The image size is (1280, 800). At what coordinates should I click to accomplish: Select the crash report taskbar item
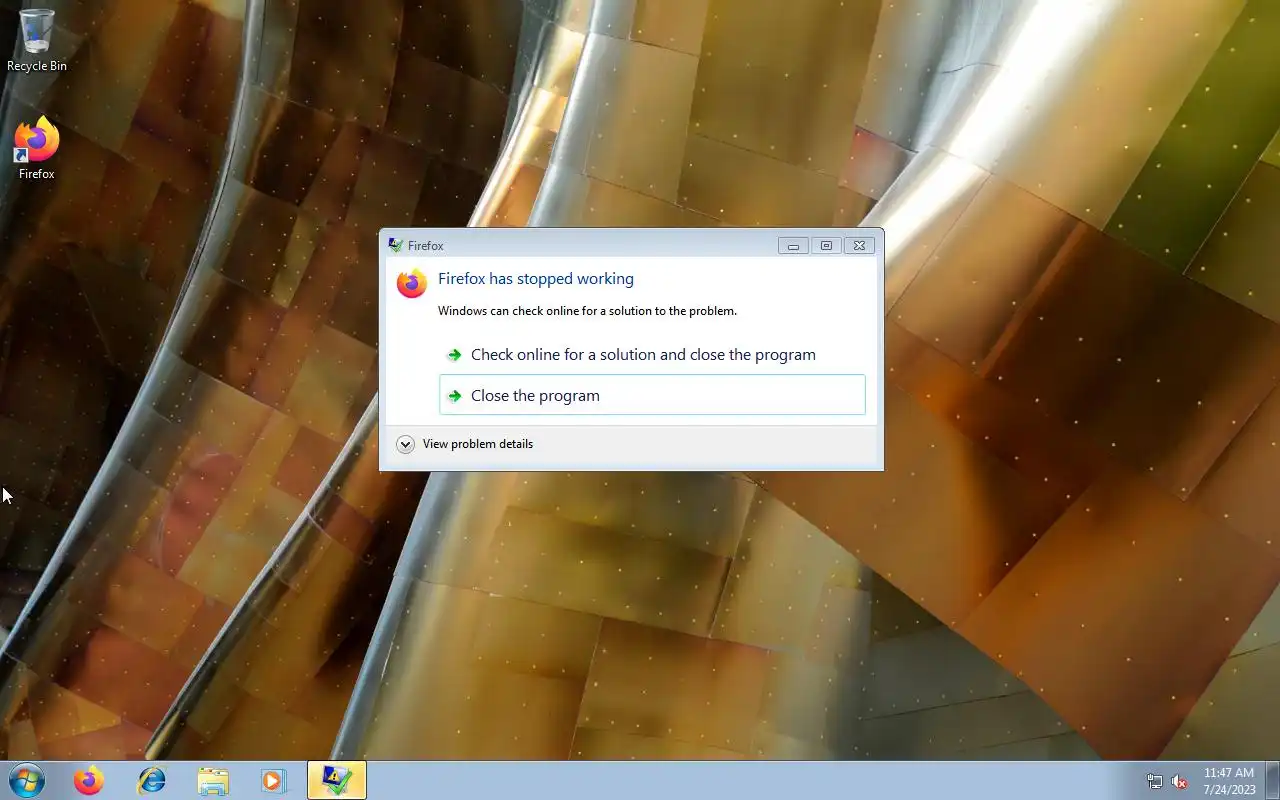[337, 780]
